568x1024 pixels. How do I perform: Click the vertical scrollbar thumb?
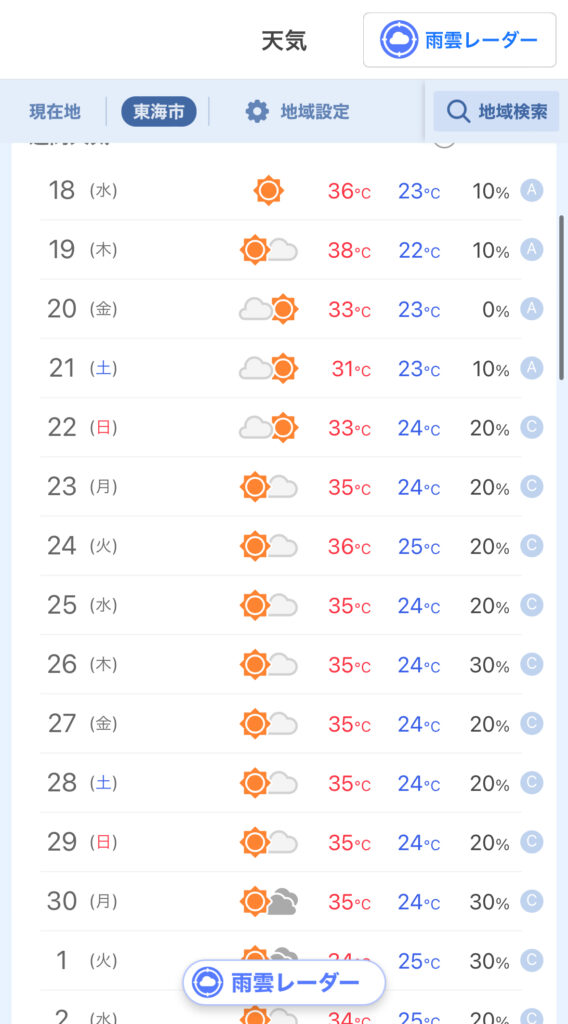point(561,297)
